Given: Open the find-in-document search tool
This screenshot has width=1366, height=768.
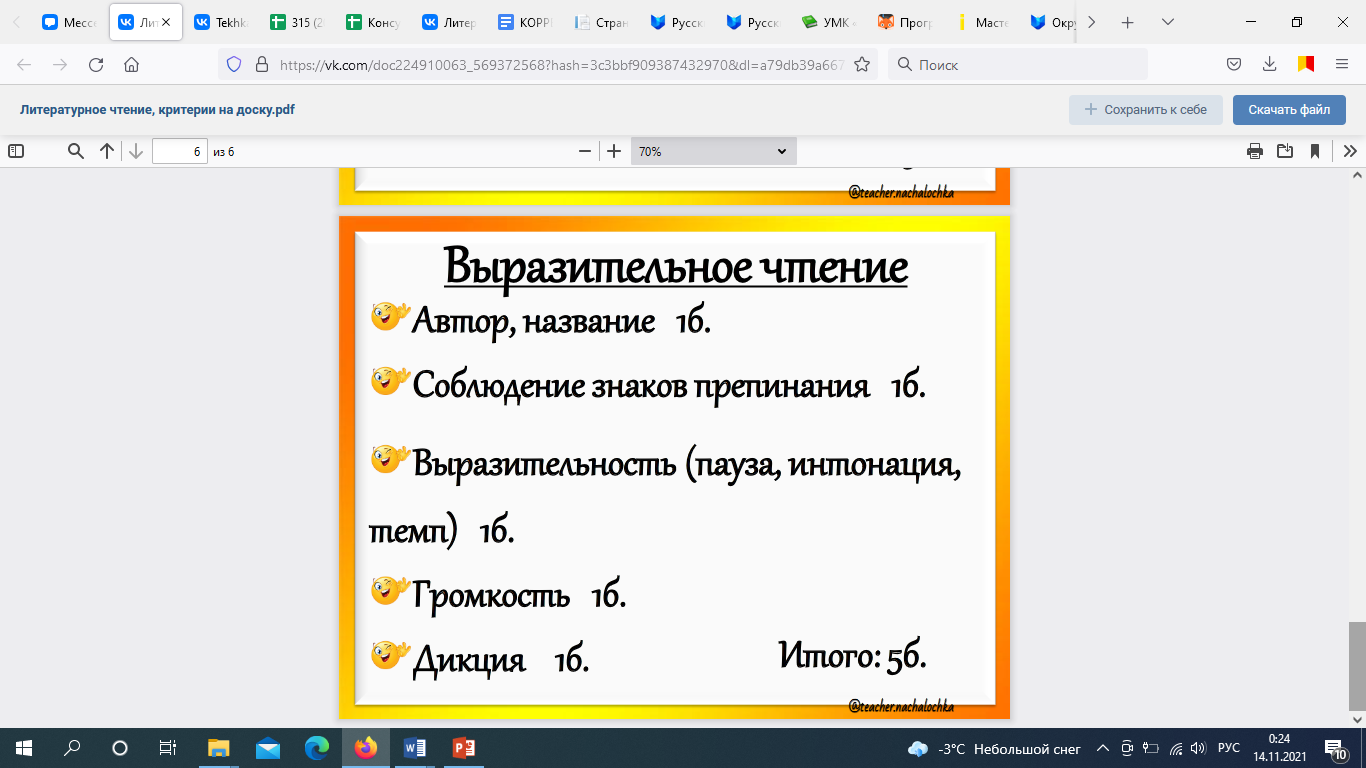Looking at the screenshot, I should click(x=75, y=151).
